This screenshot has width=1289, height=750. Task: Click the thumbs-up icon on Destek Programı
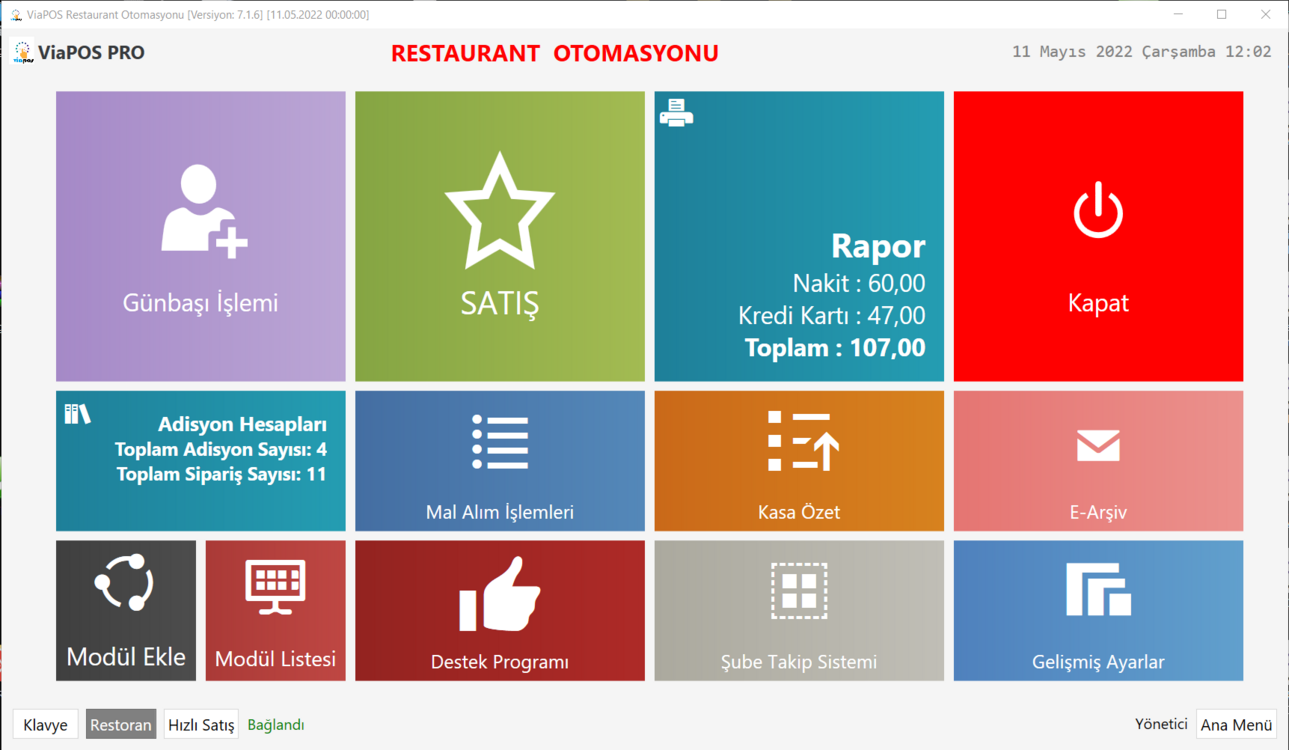click(500, 595)
